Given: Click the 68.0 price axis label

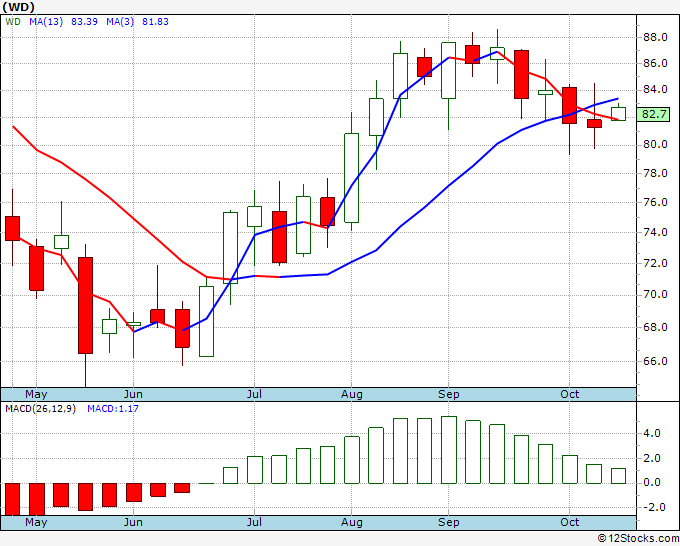Looking at the screenshot, I should [655, 327].
